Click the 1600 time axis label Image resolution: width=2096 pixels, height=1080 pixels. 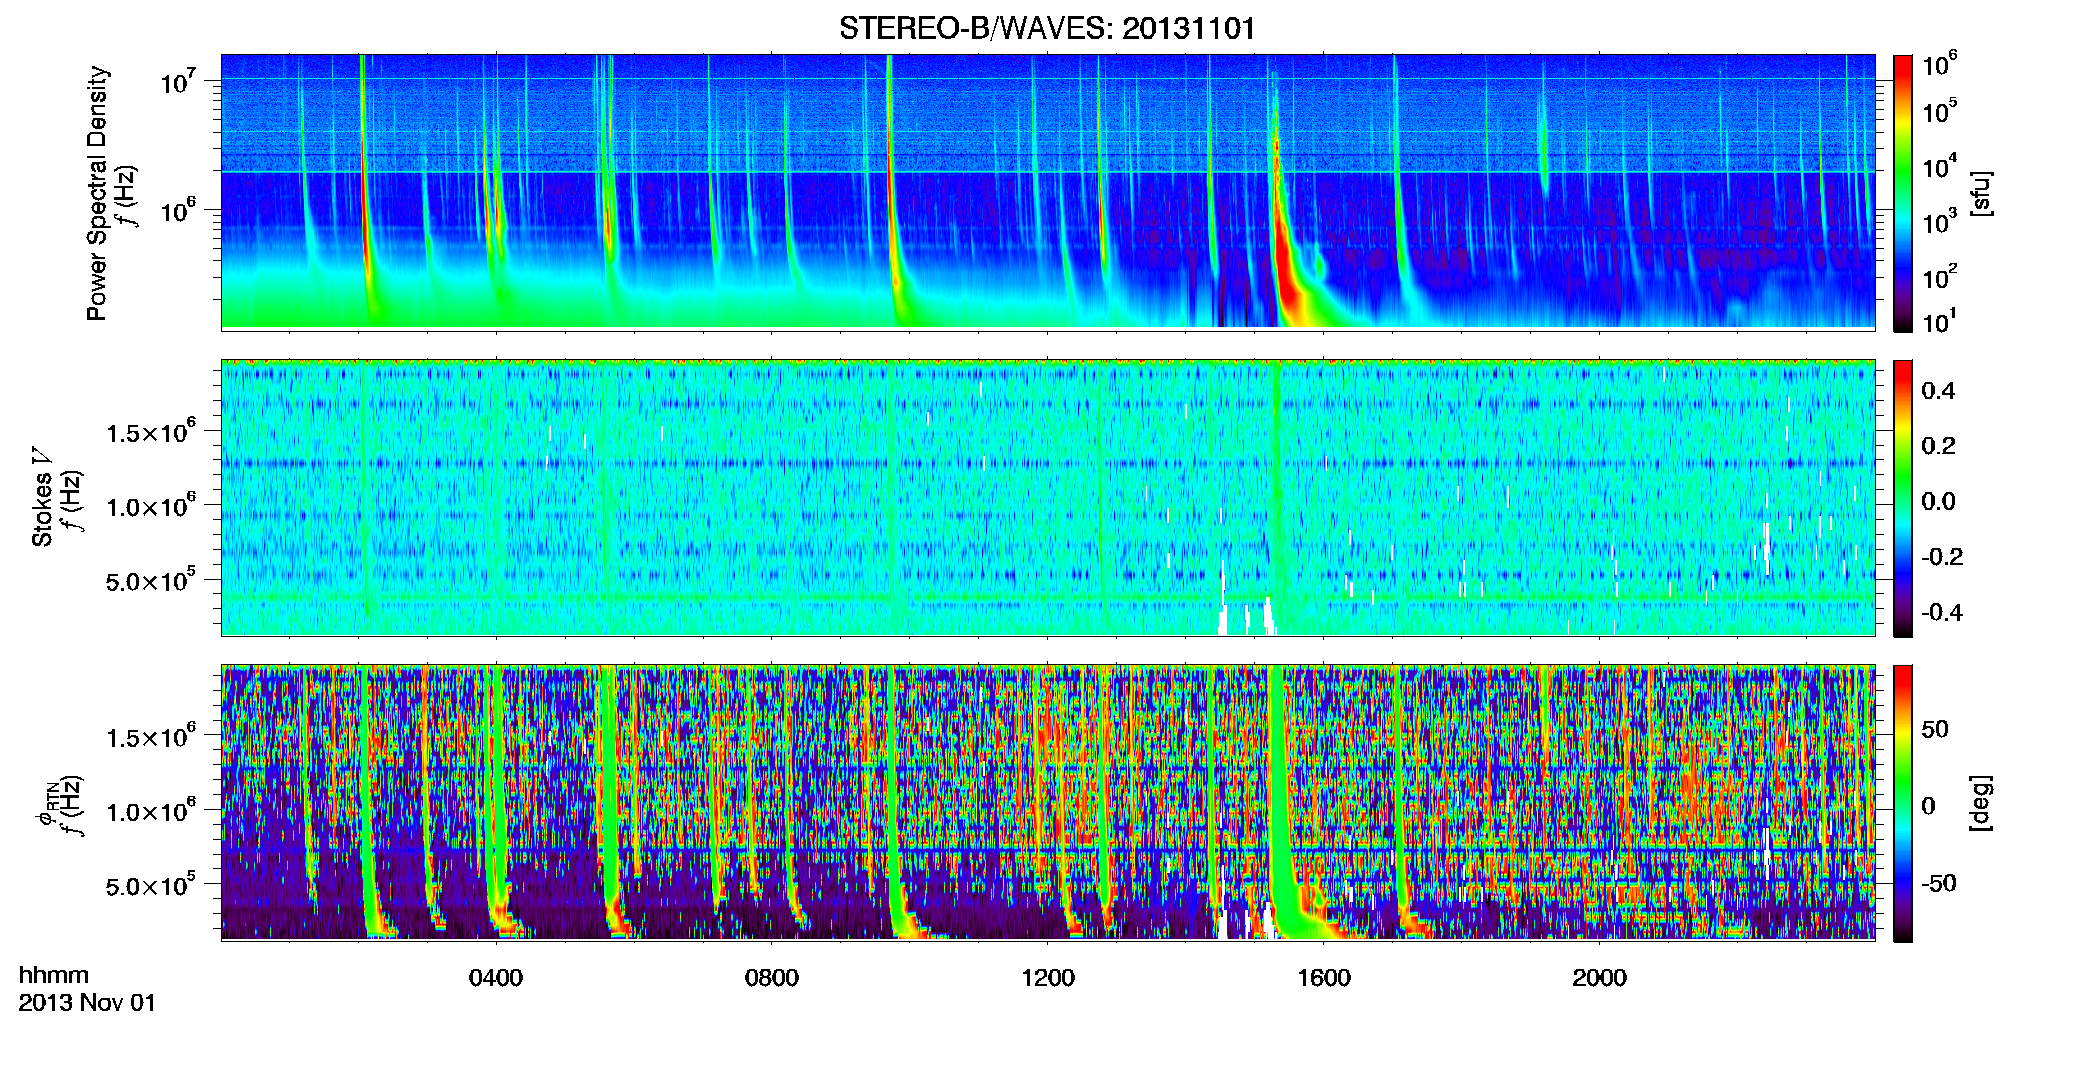coord(1324,978)
